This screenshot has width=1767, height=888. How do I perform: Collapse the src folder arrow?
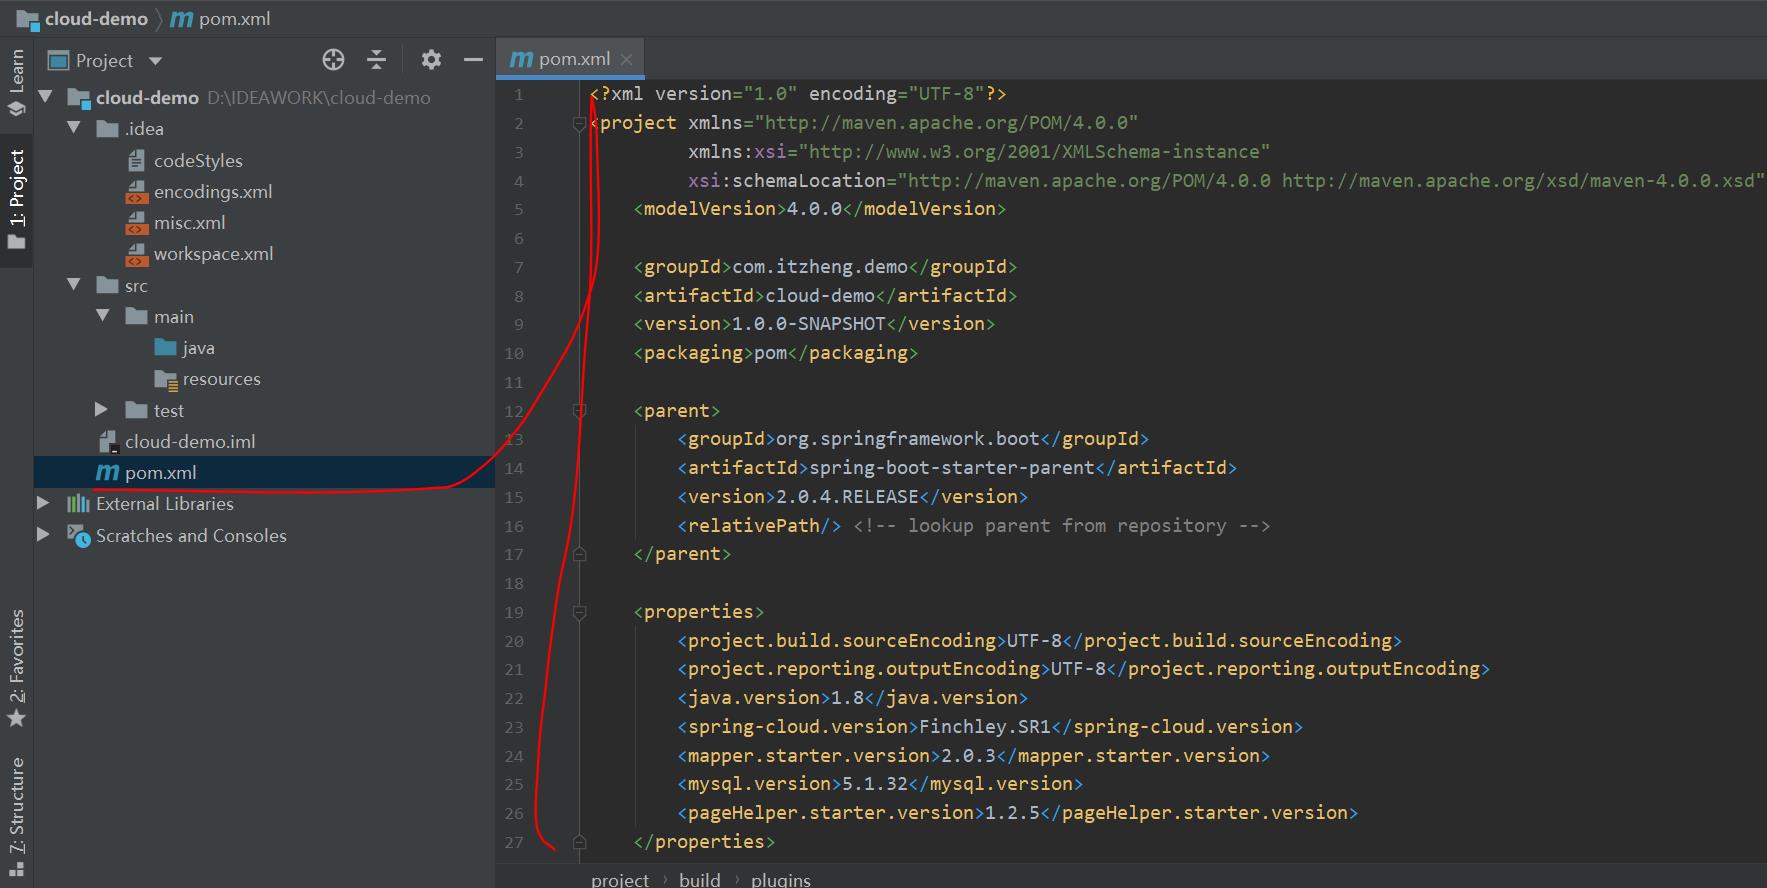[x=74, y=285]
